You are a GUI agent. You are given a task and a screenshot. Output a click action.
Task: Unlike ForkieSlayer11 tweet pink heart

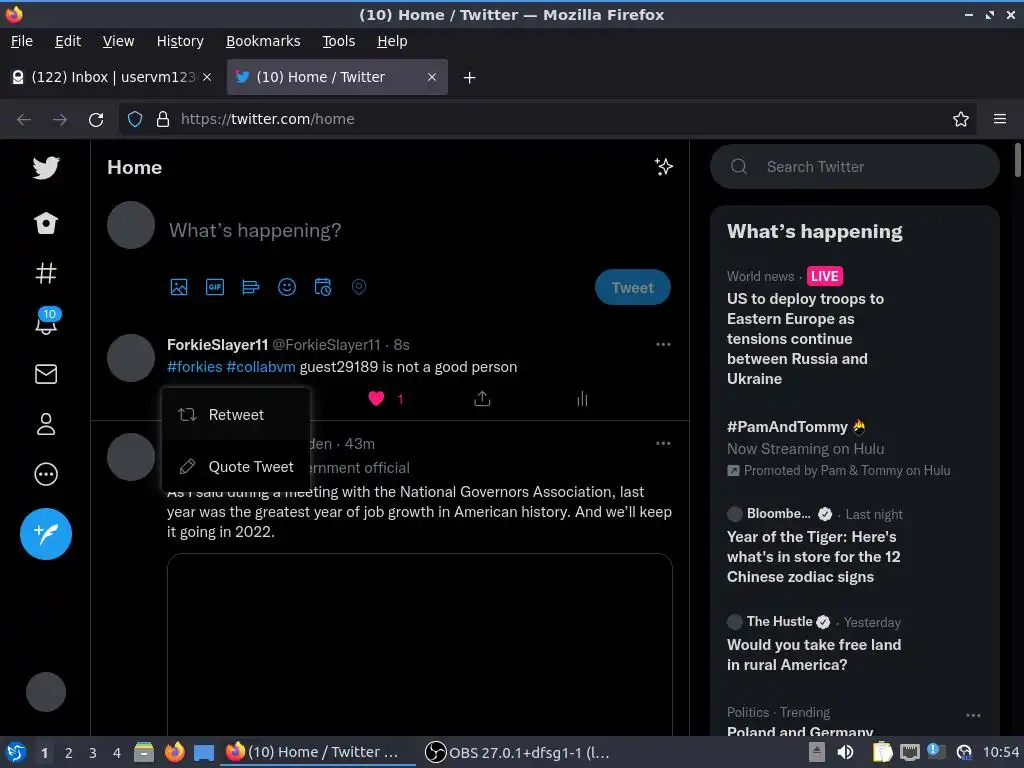click(x=376, y=398)
